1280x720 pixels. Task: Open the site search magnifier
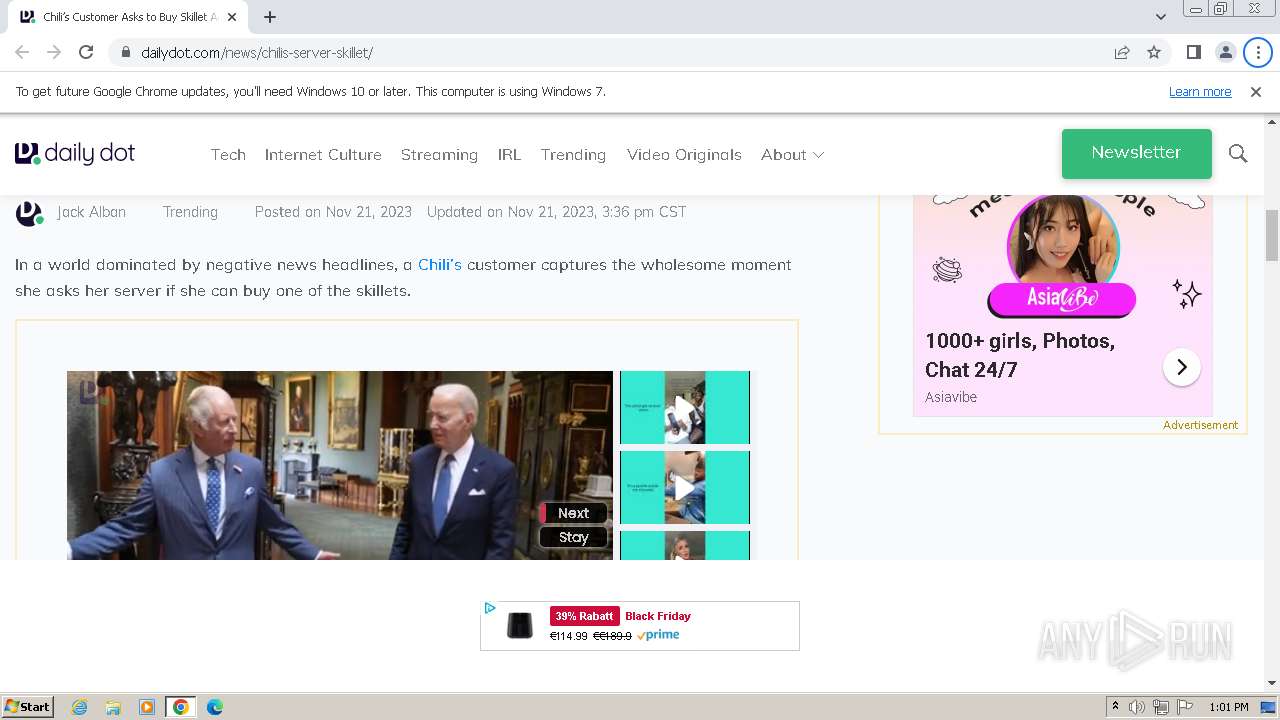[1238, 153]
